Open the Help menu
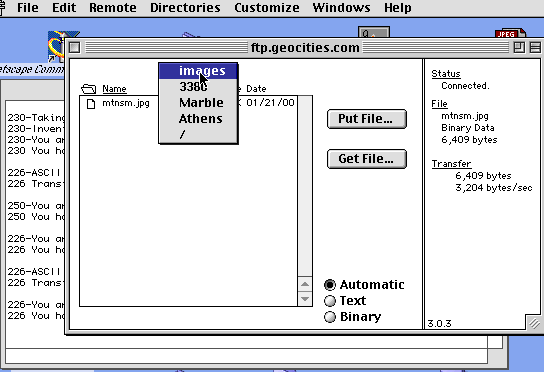 coord(398,7)
